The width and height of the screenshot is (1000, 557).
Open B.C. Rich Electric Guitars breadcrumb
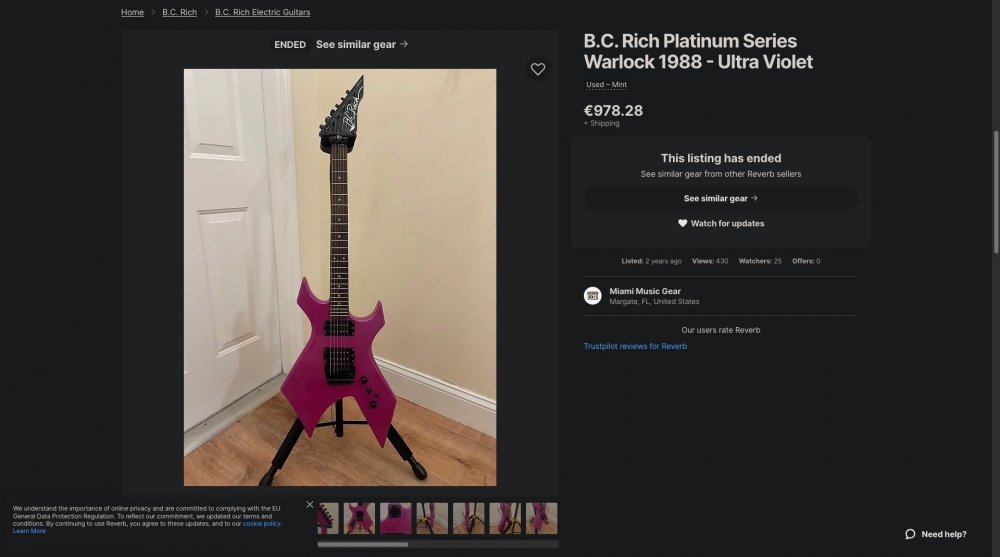(x=262, y=12)
